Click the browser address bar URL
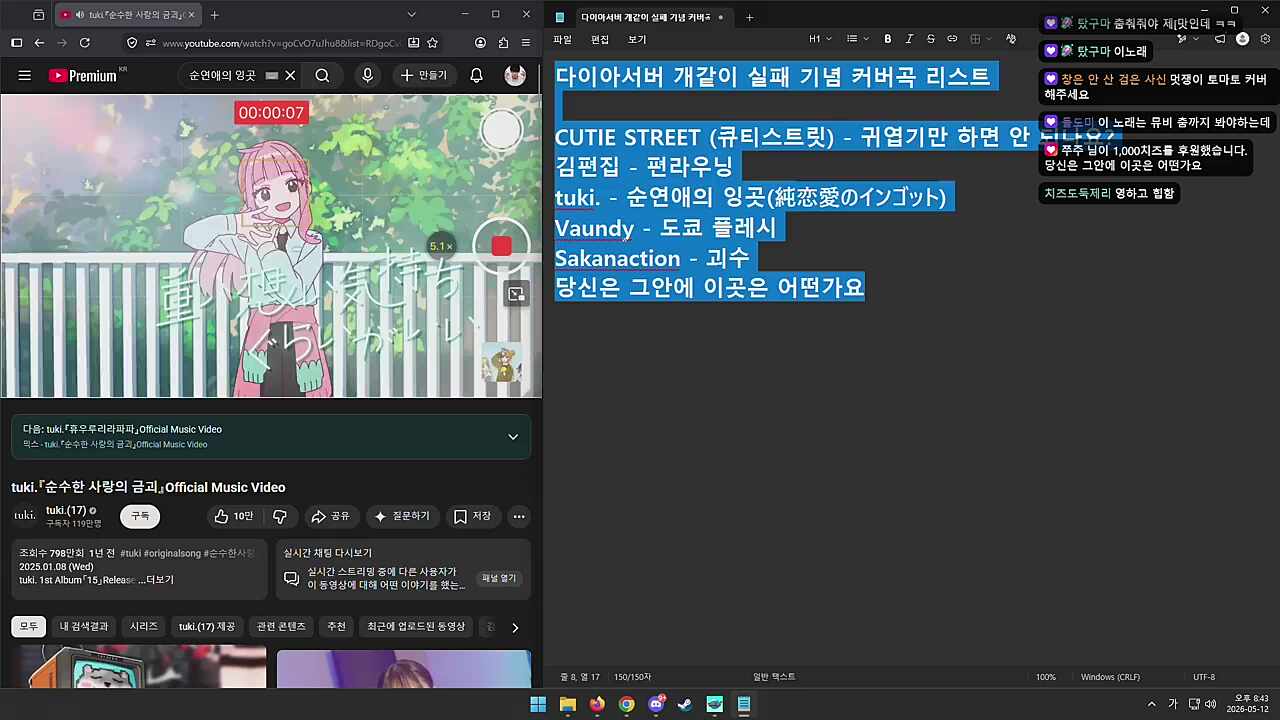Screen dimensions: 1280x720 click(x=281, y=43)
